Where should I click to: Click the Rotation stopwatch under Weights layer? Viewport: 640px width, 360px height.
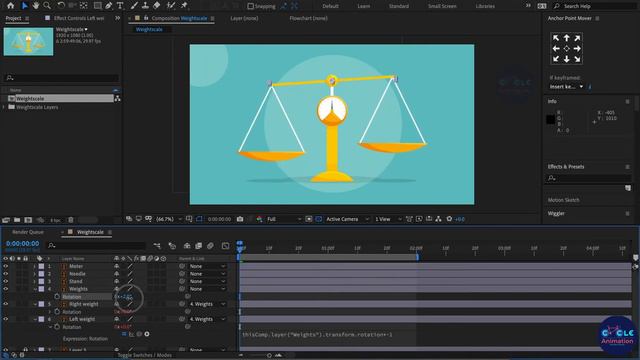point(57,297)
